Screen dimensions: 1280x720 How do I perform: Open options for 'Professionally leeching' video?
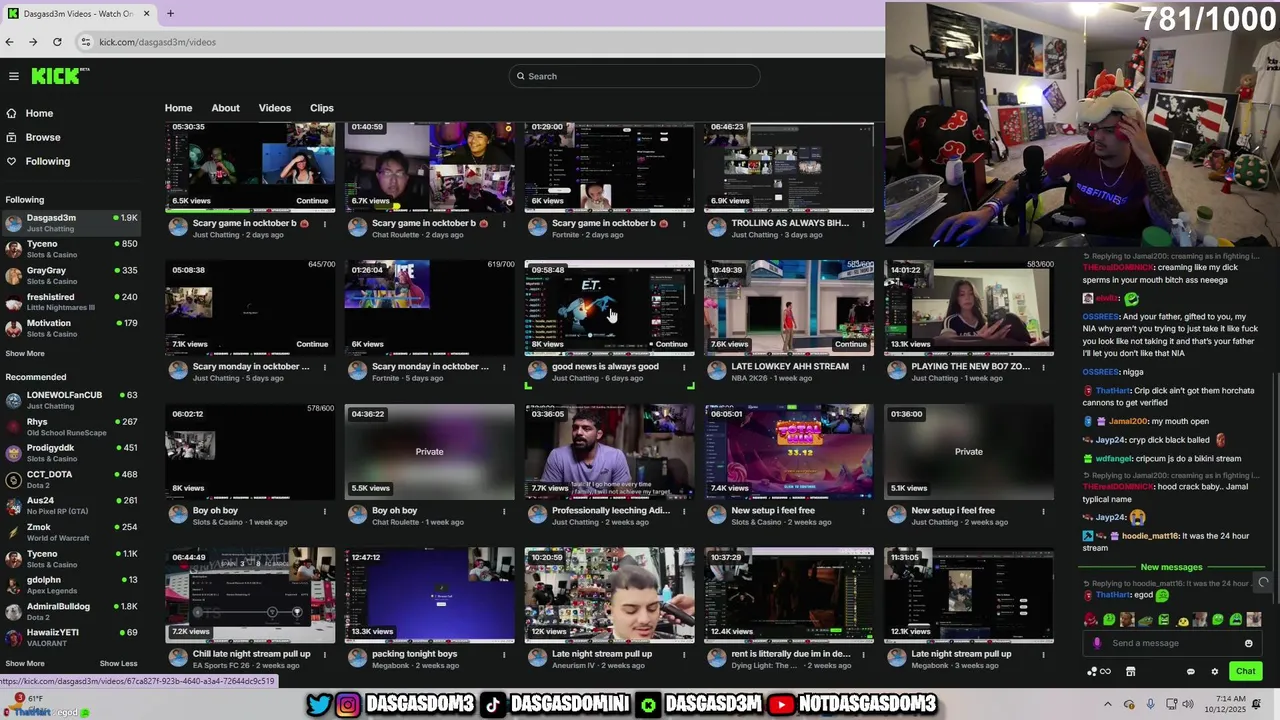[684, 511]
